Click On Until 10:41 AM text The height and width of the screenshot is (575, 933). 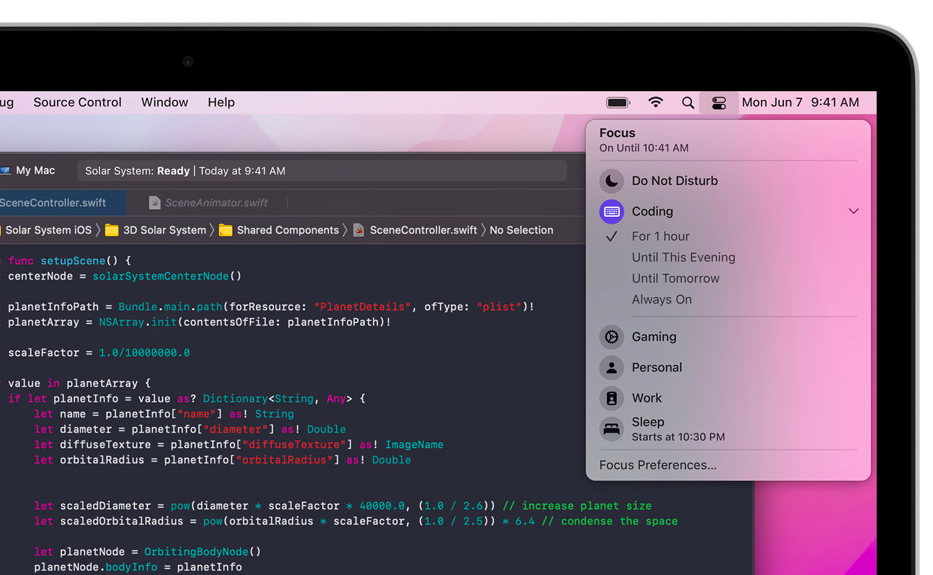[x=643, y=148]
